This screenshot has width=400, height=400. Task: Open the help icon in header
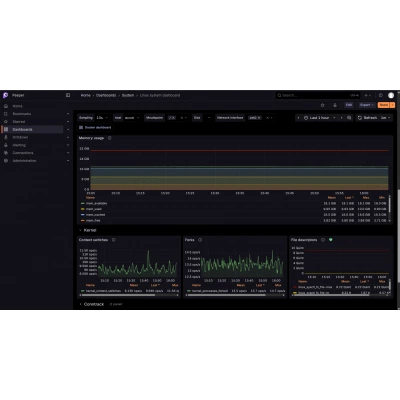[381, 95]
